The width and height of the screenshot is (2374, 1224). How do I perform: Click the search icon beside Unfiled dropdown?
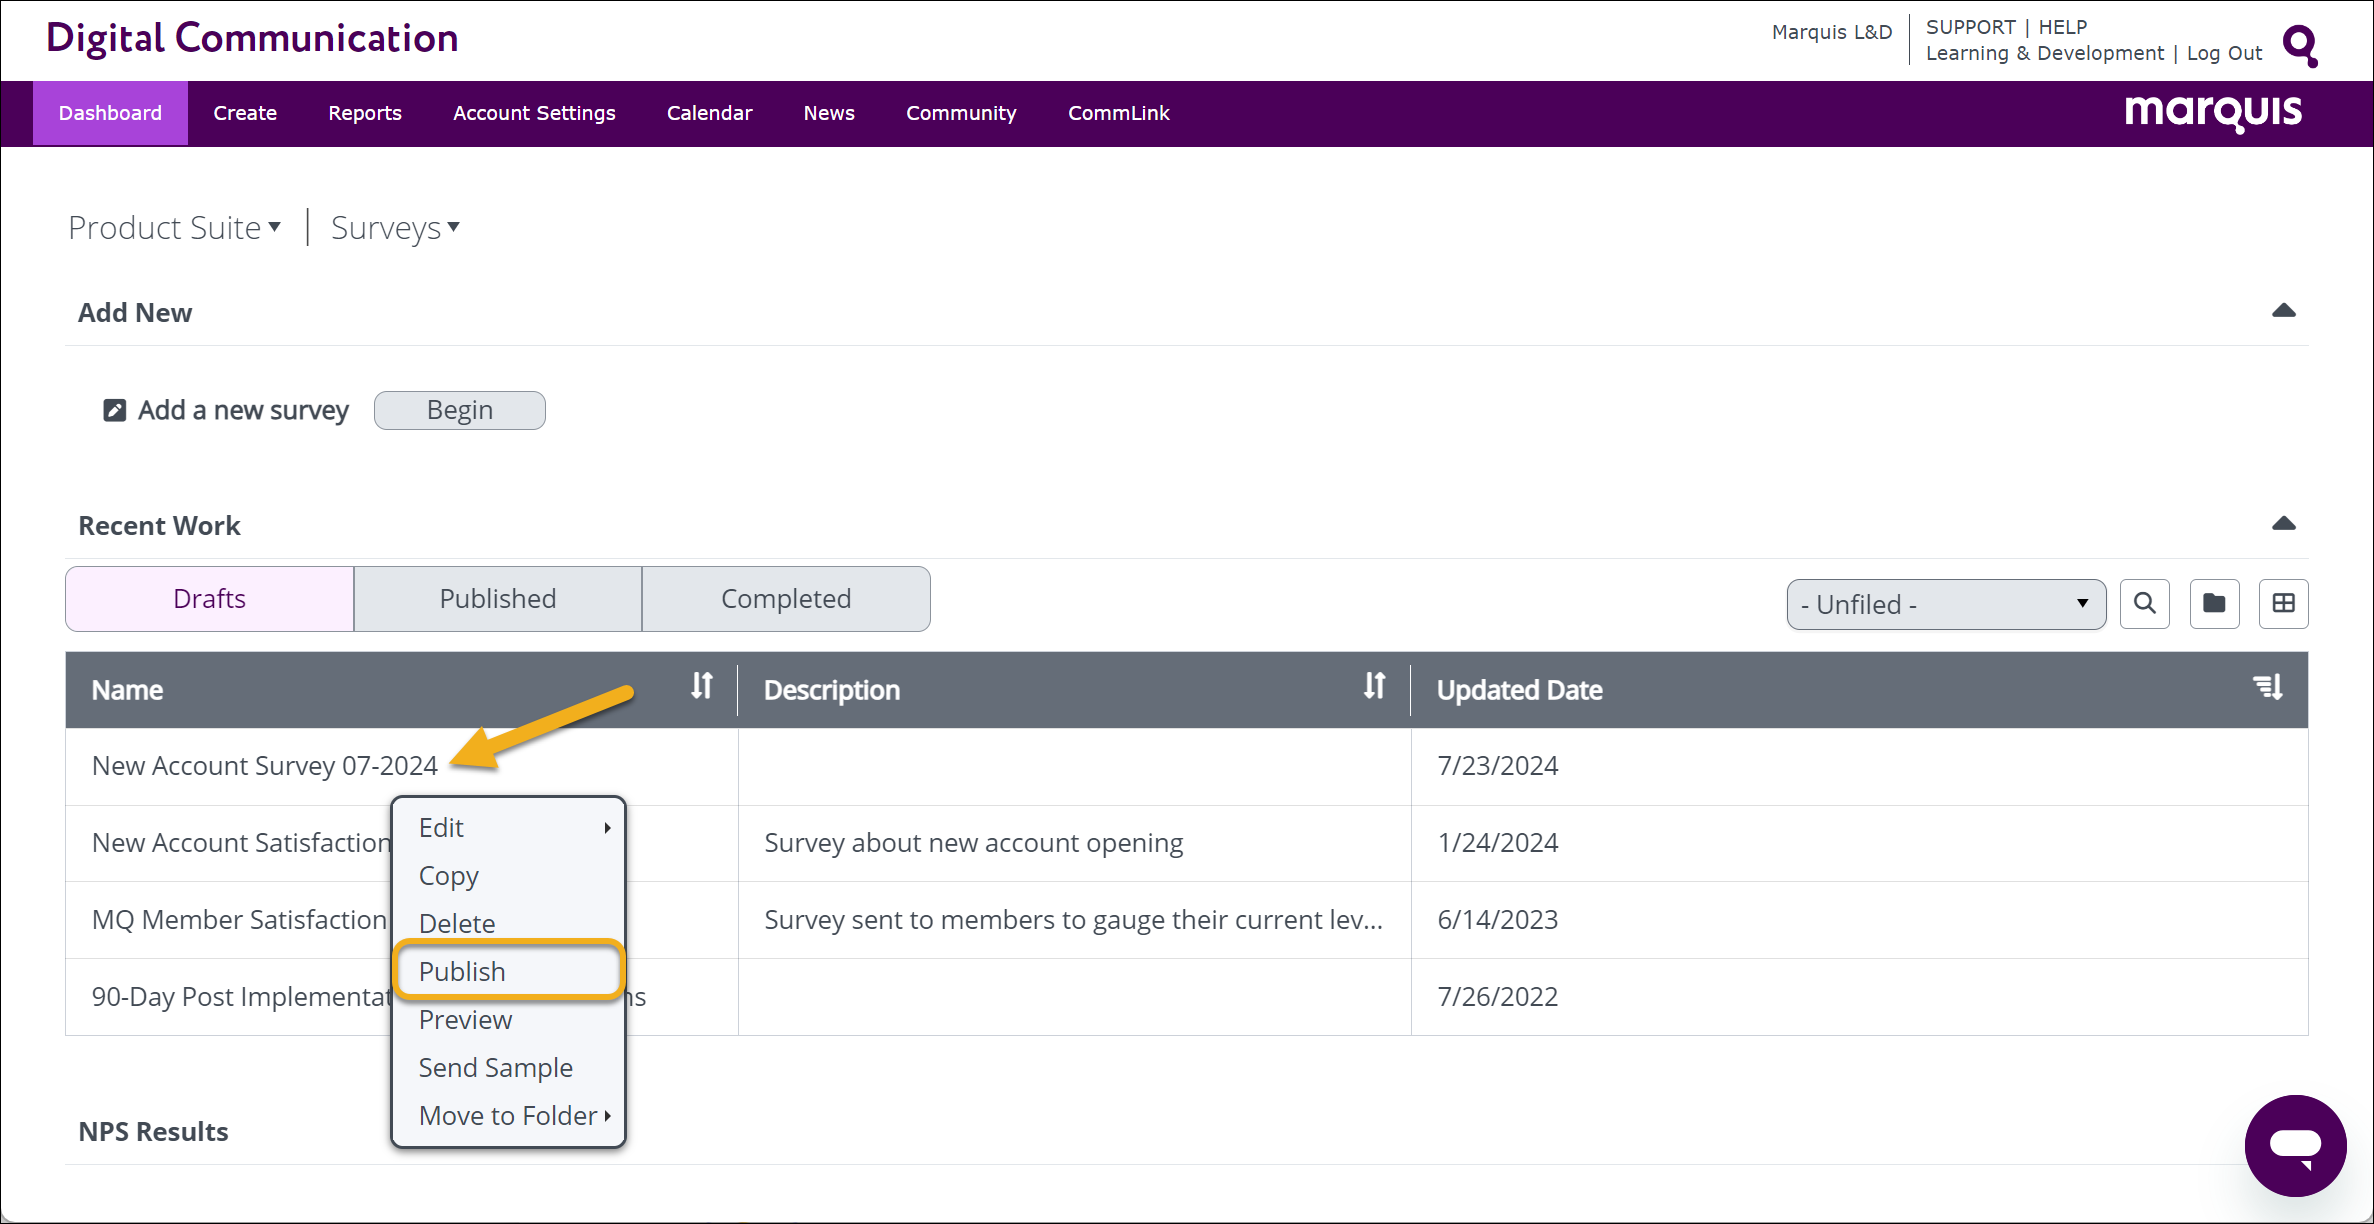coord(2145,603)
